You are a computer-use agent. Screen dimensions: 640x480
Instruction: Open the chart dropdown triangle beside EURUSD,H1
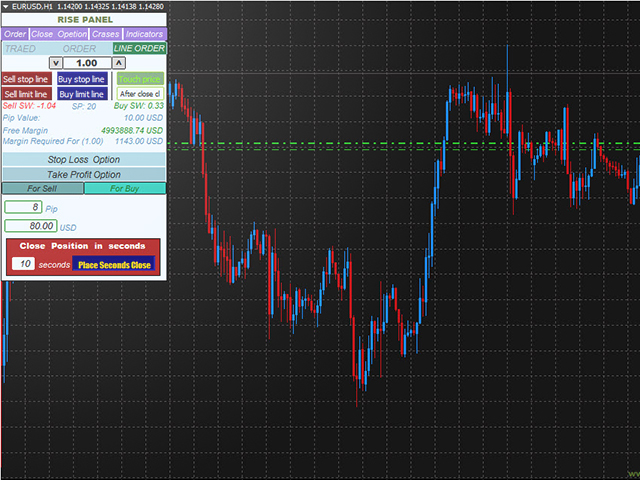point(6,7)
